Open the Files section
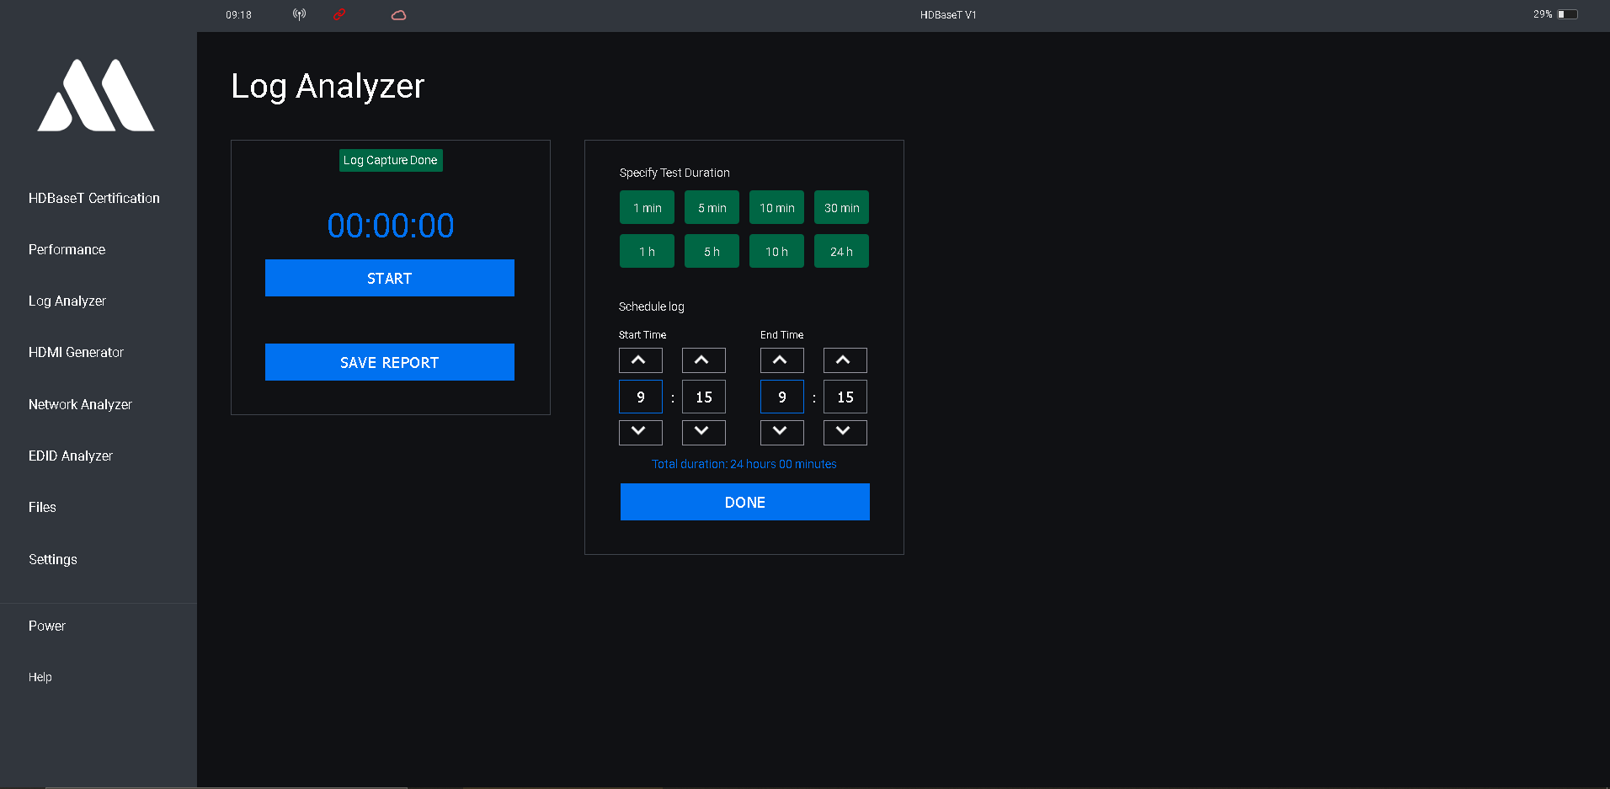1610x789 pixels. coord(42,508)
